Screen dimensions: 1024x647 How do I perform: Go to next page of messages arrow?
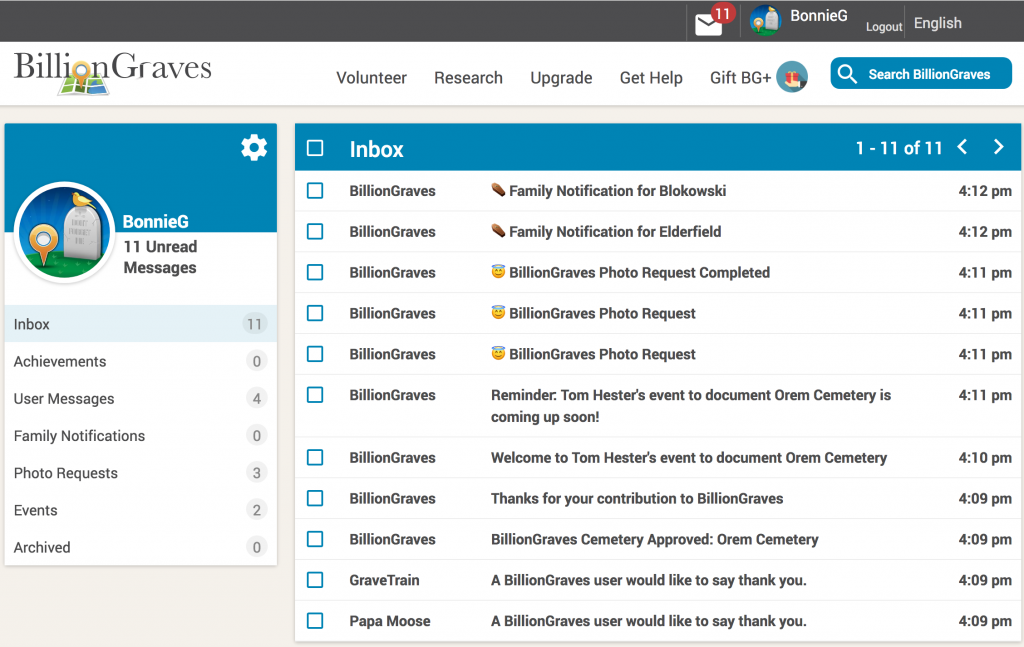[998, 148]
